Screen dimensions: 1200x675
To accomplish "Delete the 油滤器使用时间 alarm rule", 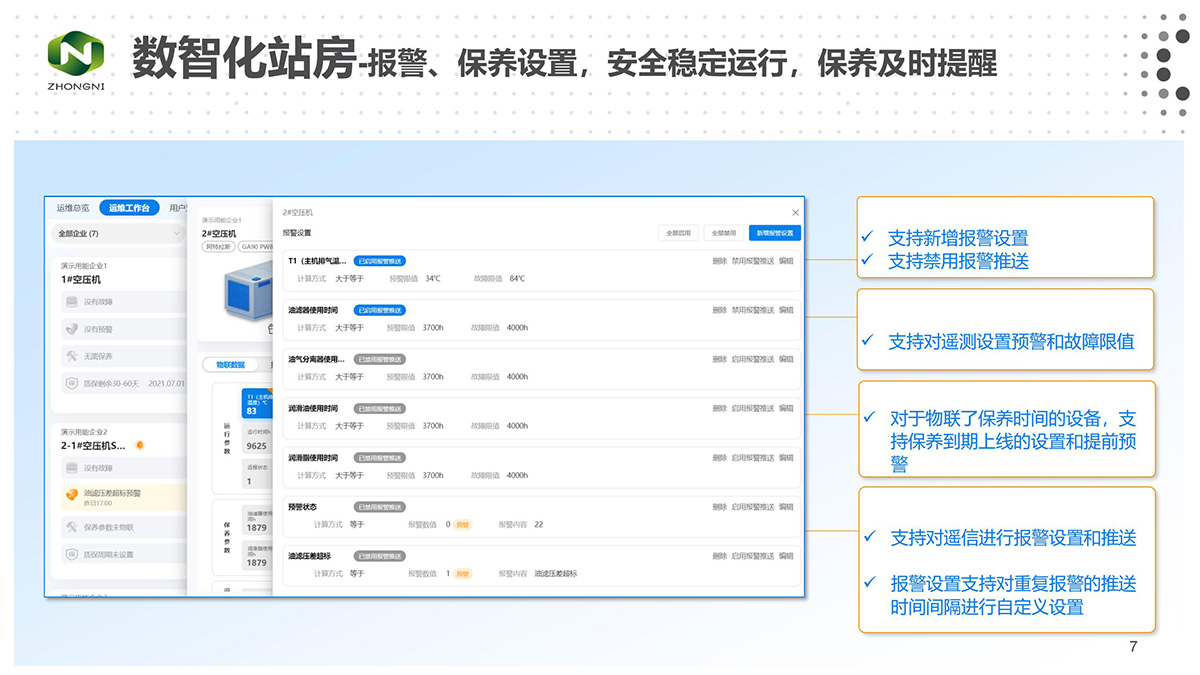I will point(720,310).
